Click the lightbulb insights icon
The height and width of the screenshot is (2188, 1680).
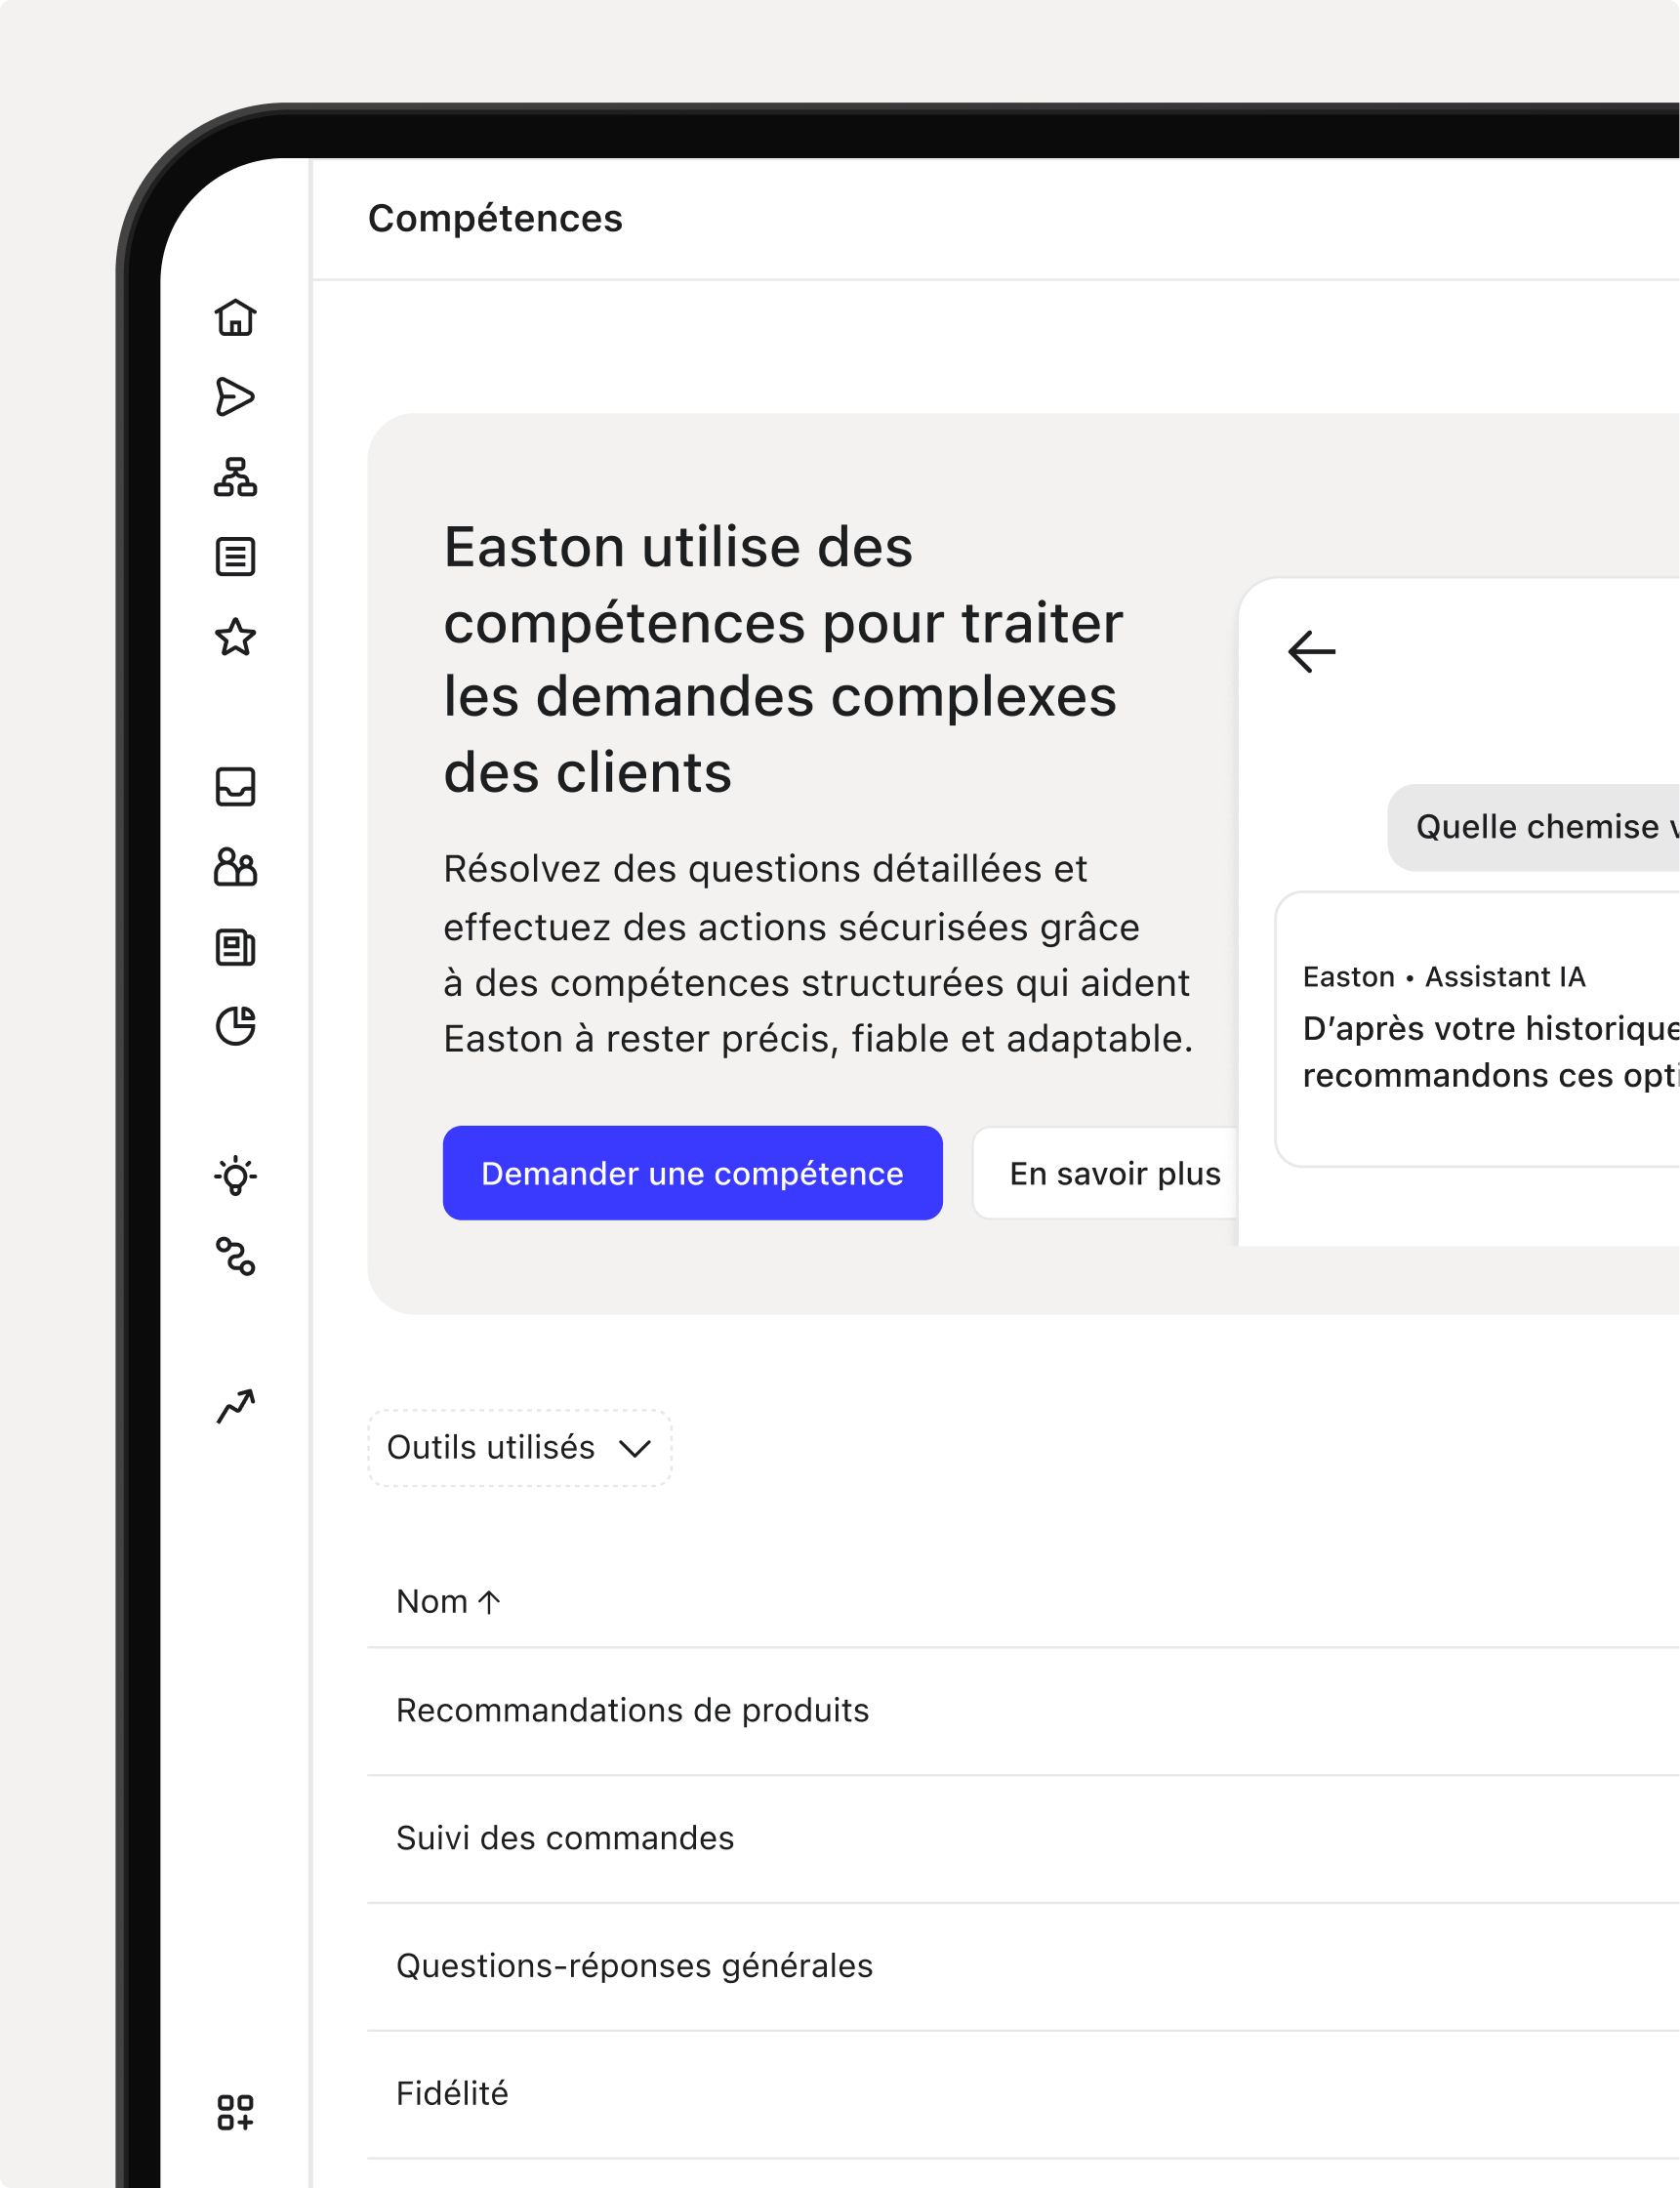coord(235,1176)
